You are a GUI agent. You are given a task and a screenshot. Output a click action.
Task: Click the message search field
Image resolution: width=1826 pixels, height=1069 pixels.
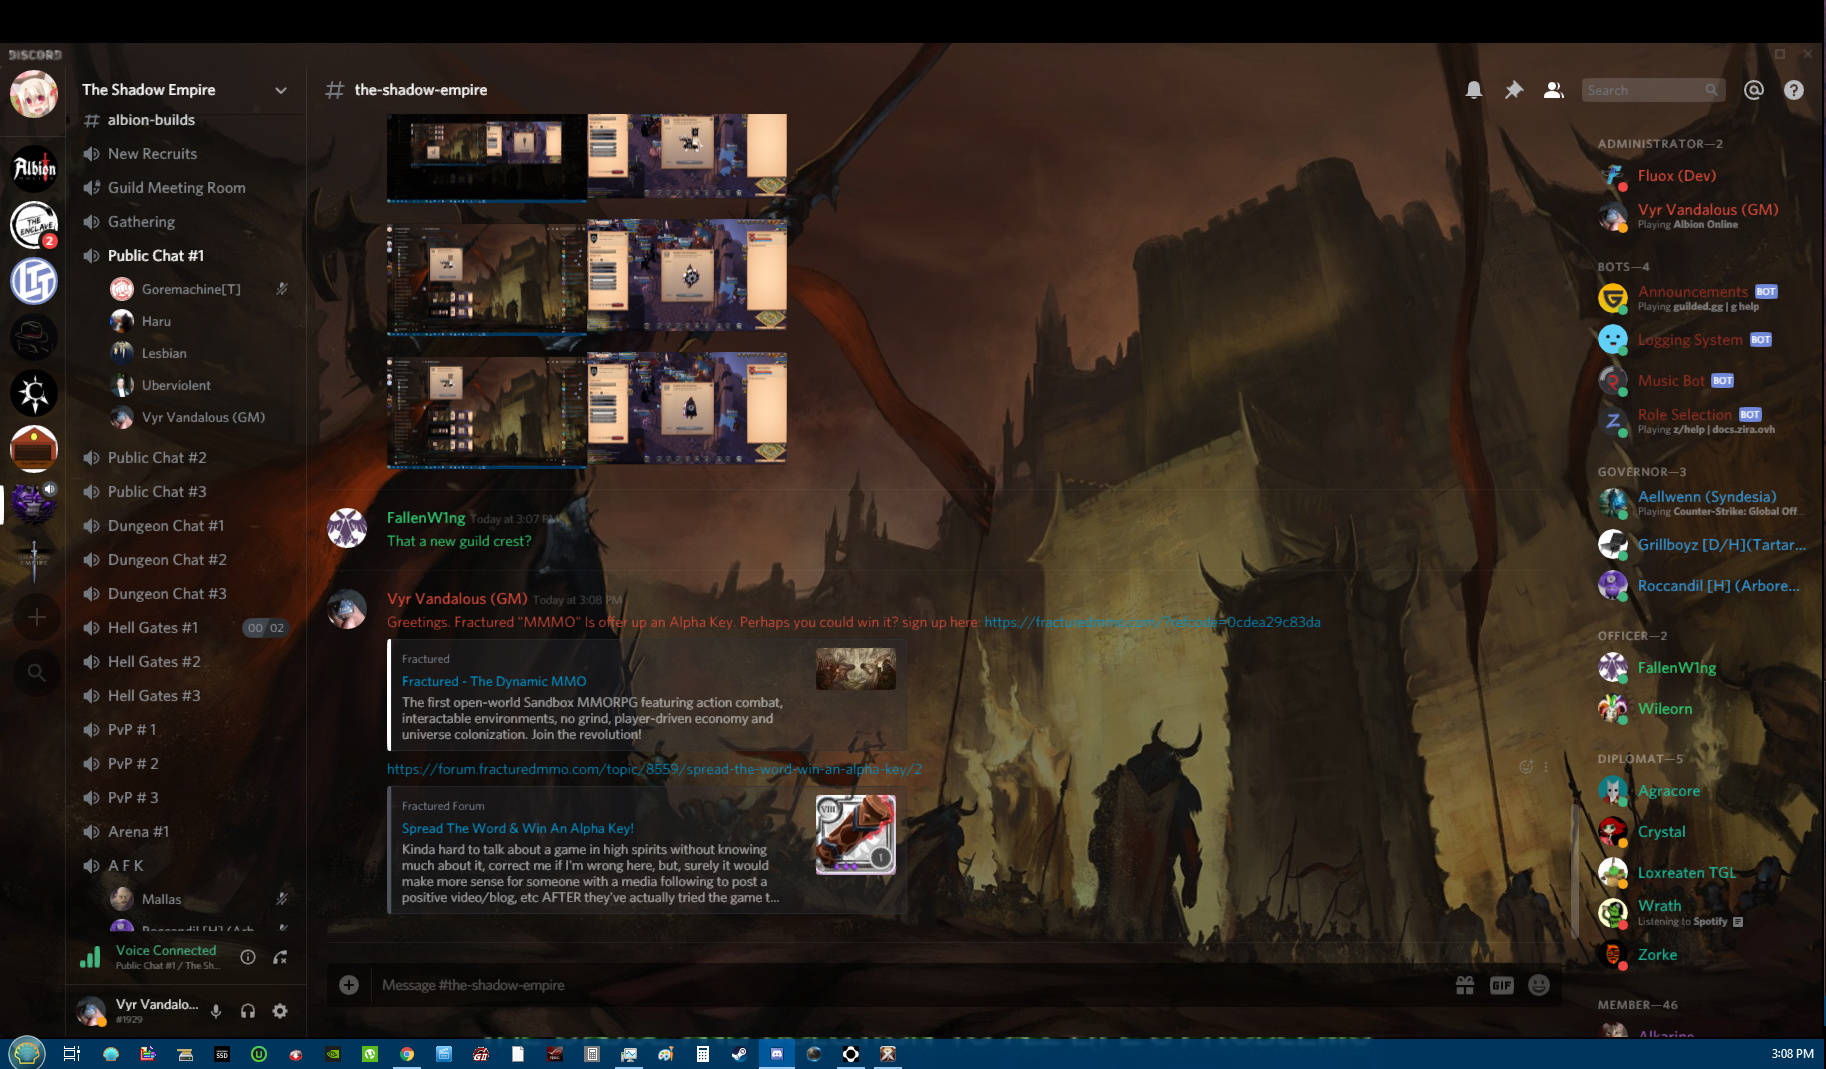(x=1653, y=90)
